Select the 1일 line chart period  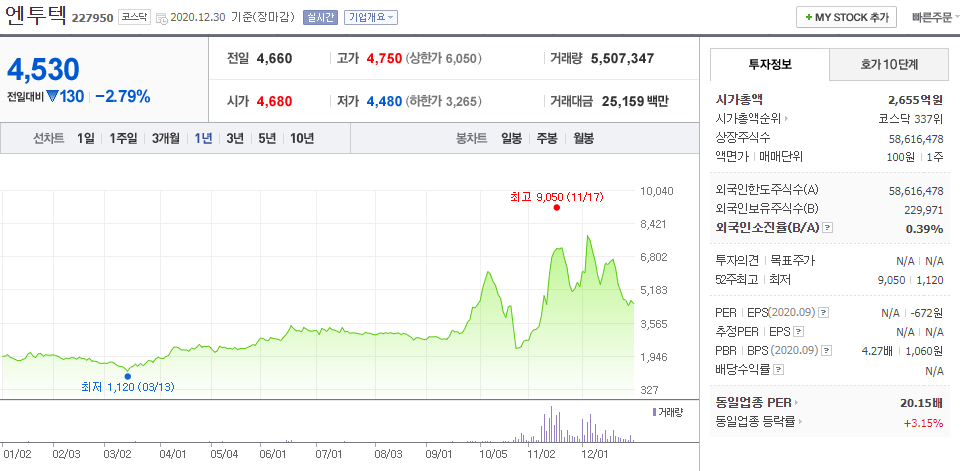[x=86, y=138]
